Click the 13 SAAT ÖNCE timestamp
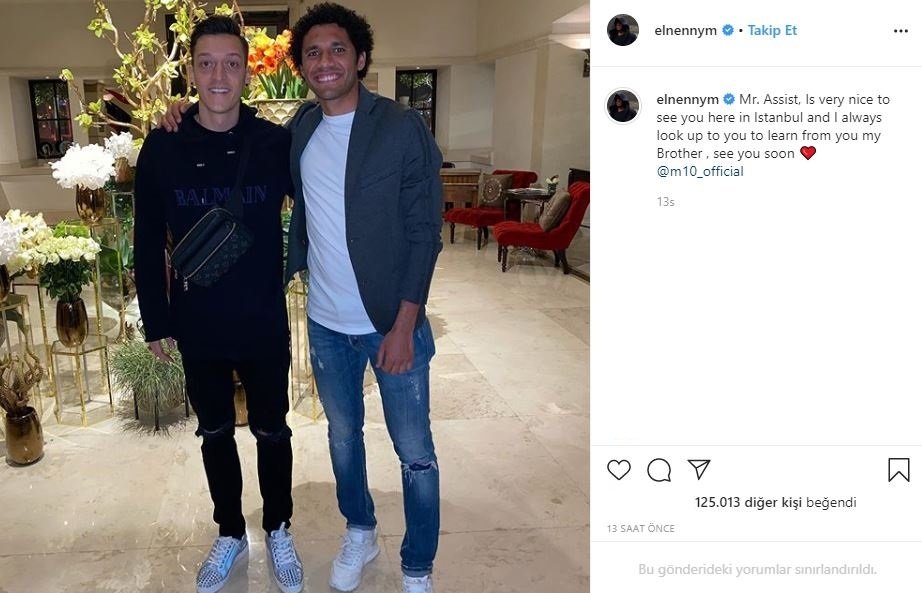 (640, 528)
